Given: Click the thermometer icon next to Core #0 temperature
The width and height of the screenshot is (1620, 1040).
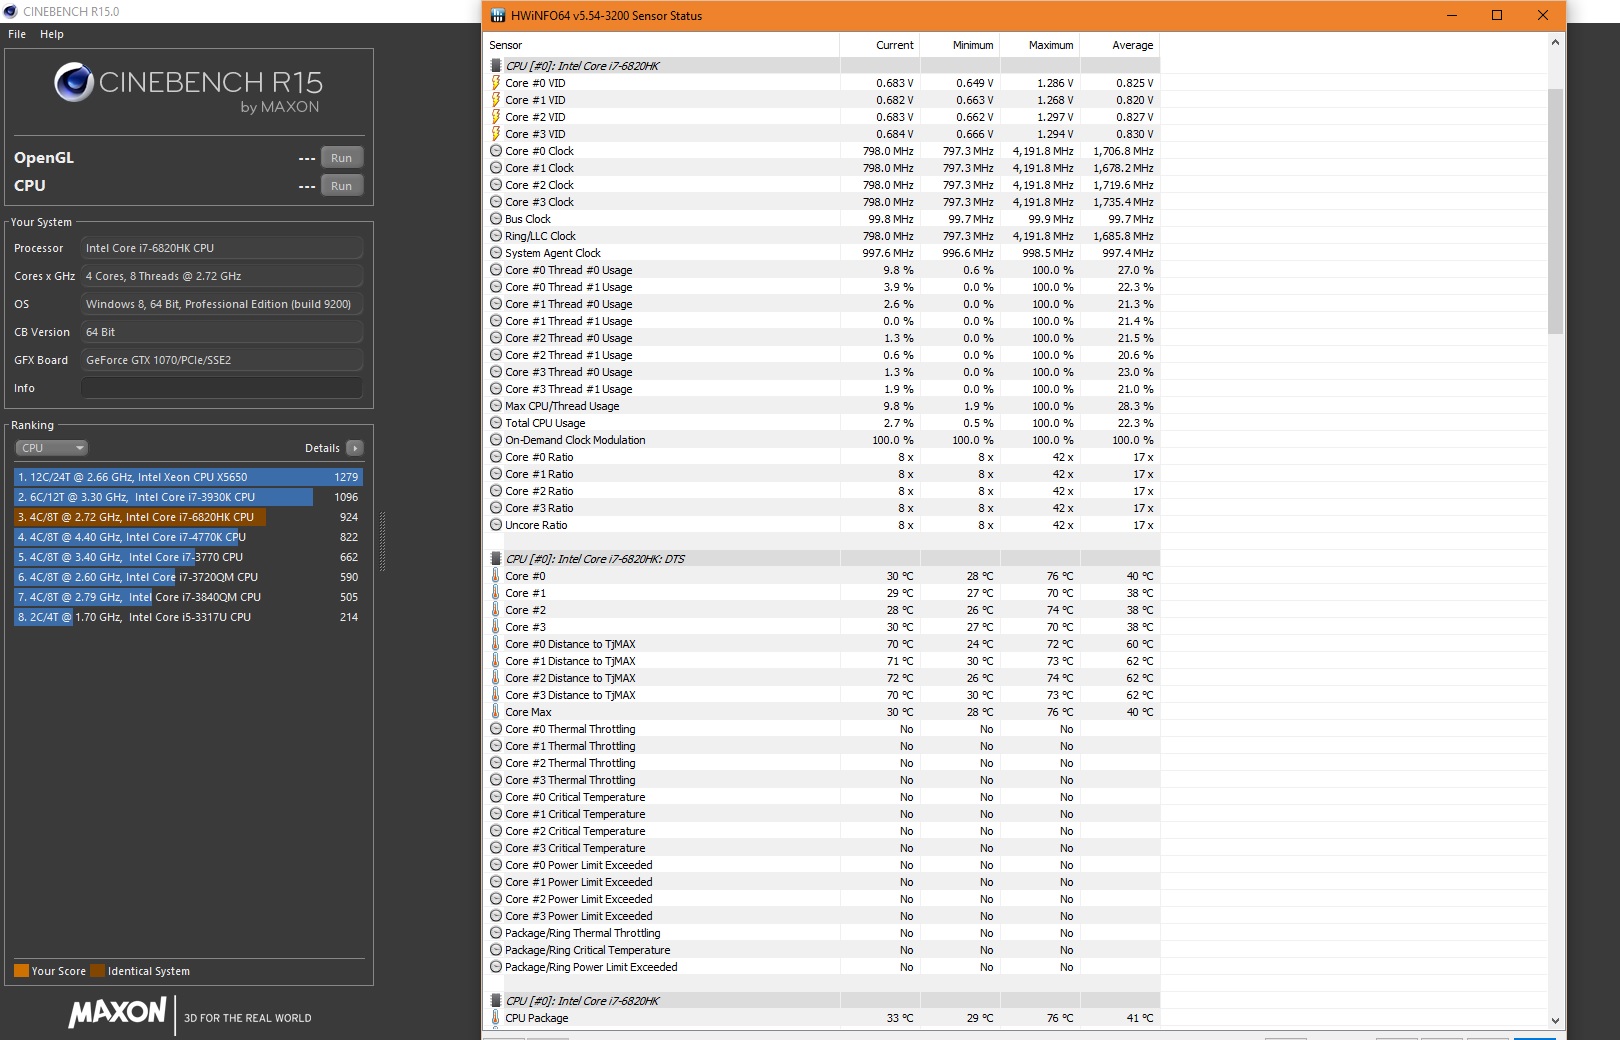Looking at the screenshot, I should coord(495,576).
